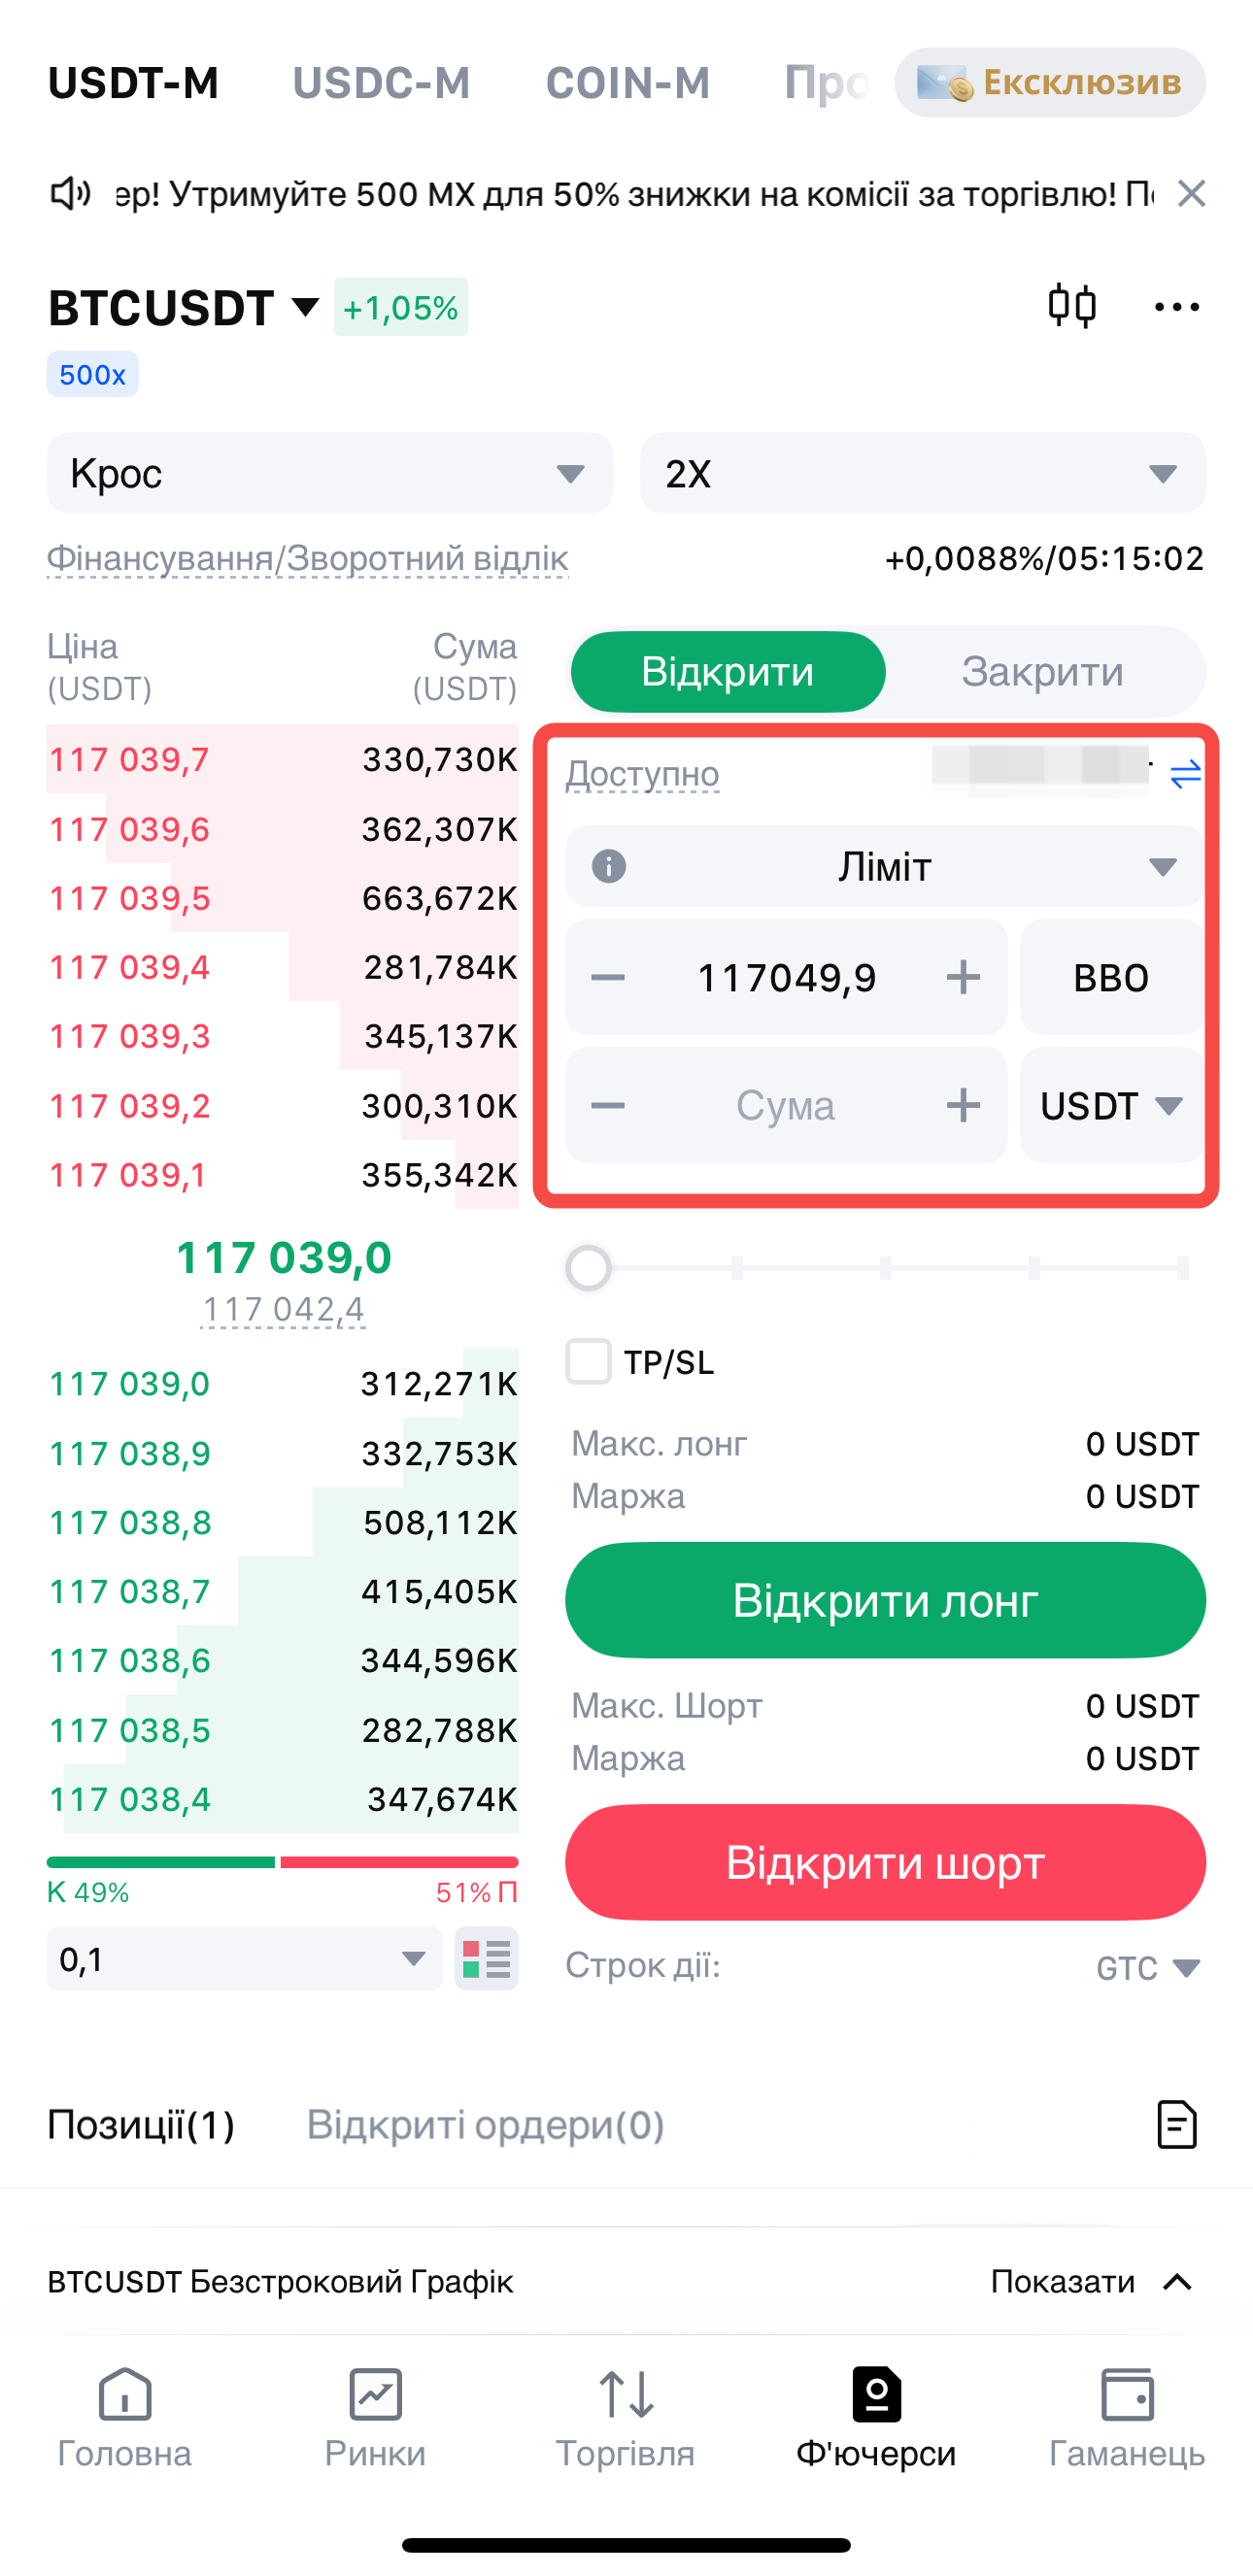Tap the order type info icon

point(609,866)
